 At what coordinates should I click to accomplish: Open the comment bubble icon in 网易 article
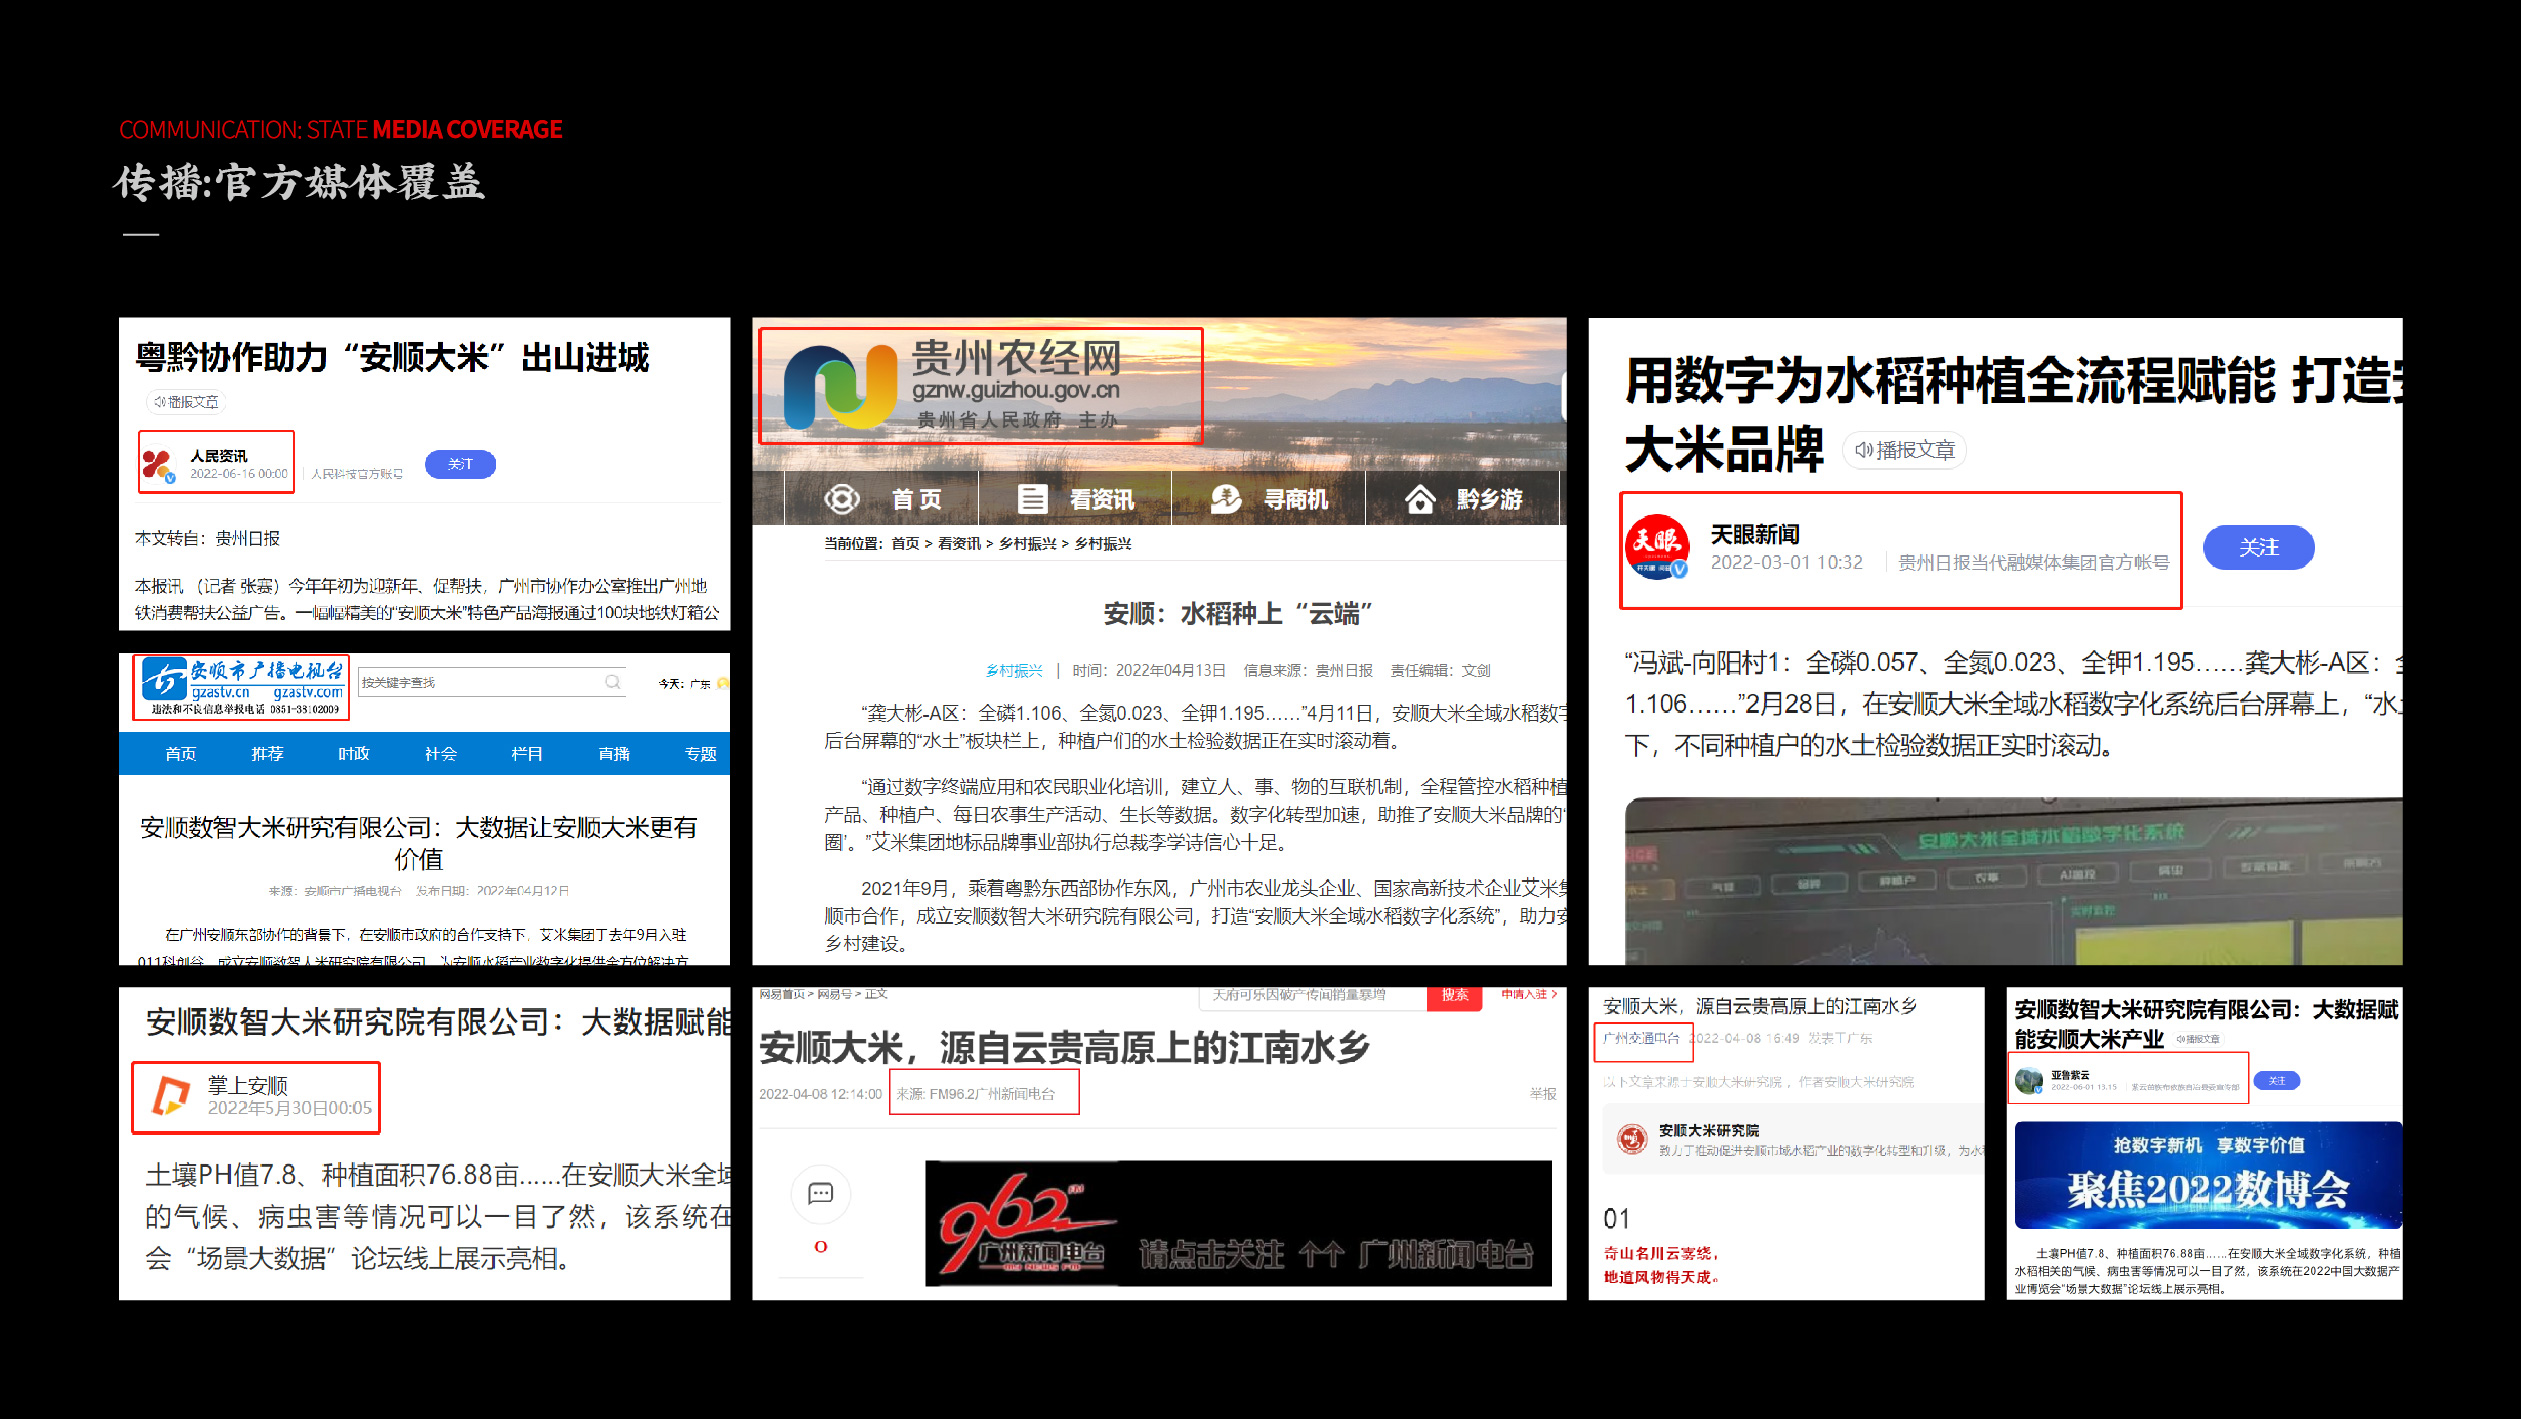[820, 1193]
